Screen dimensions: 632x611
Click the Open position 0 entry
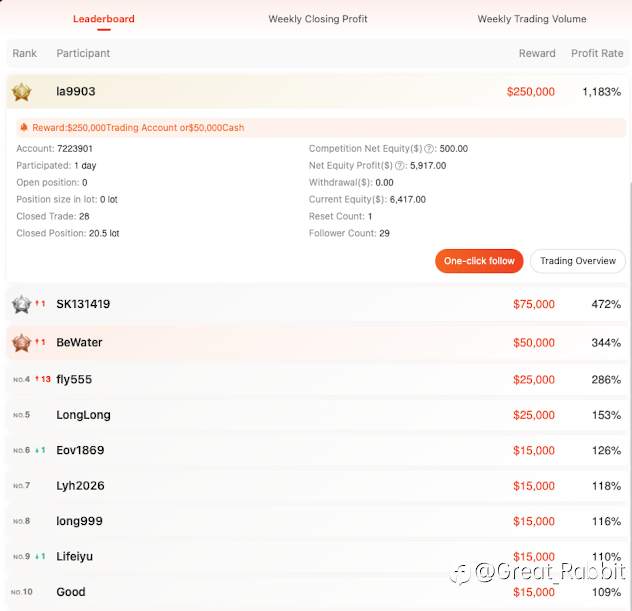tap(52, 183)
